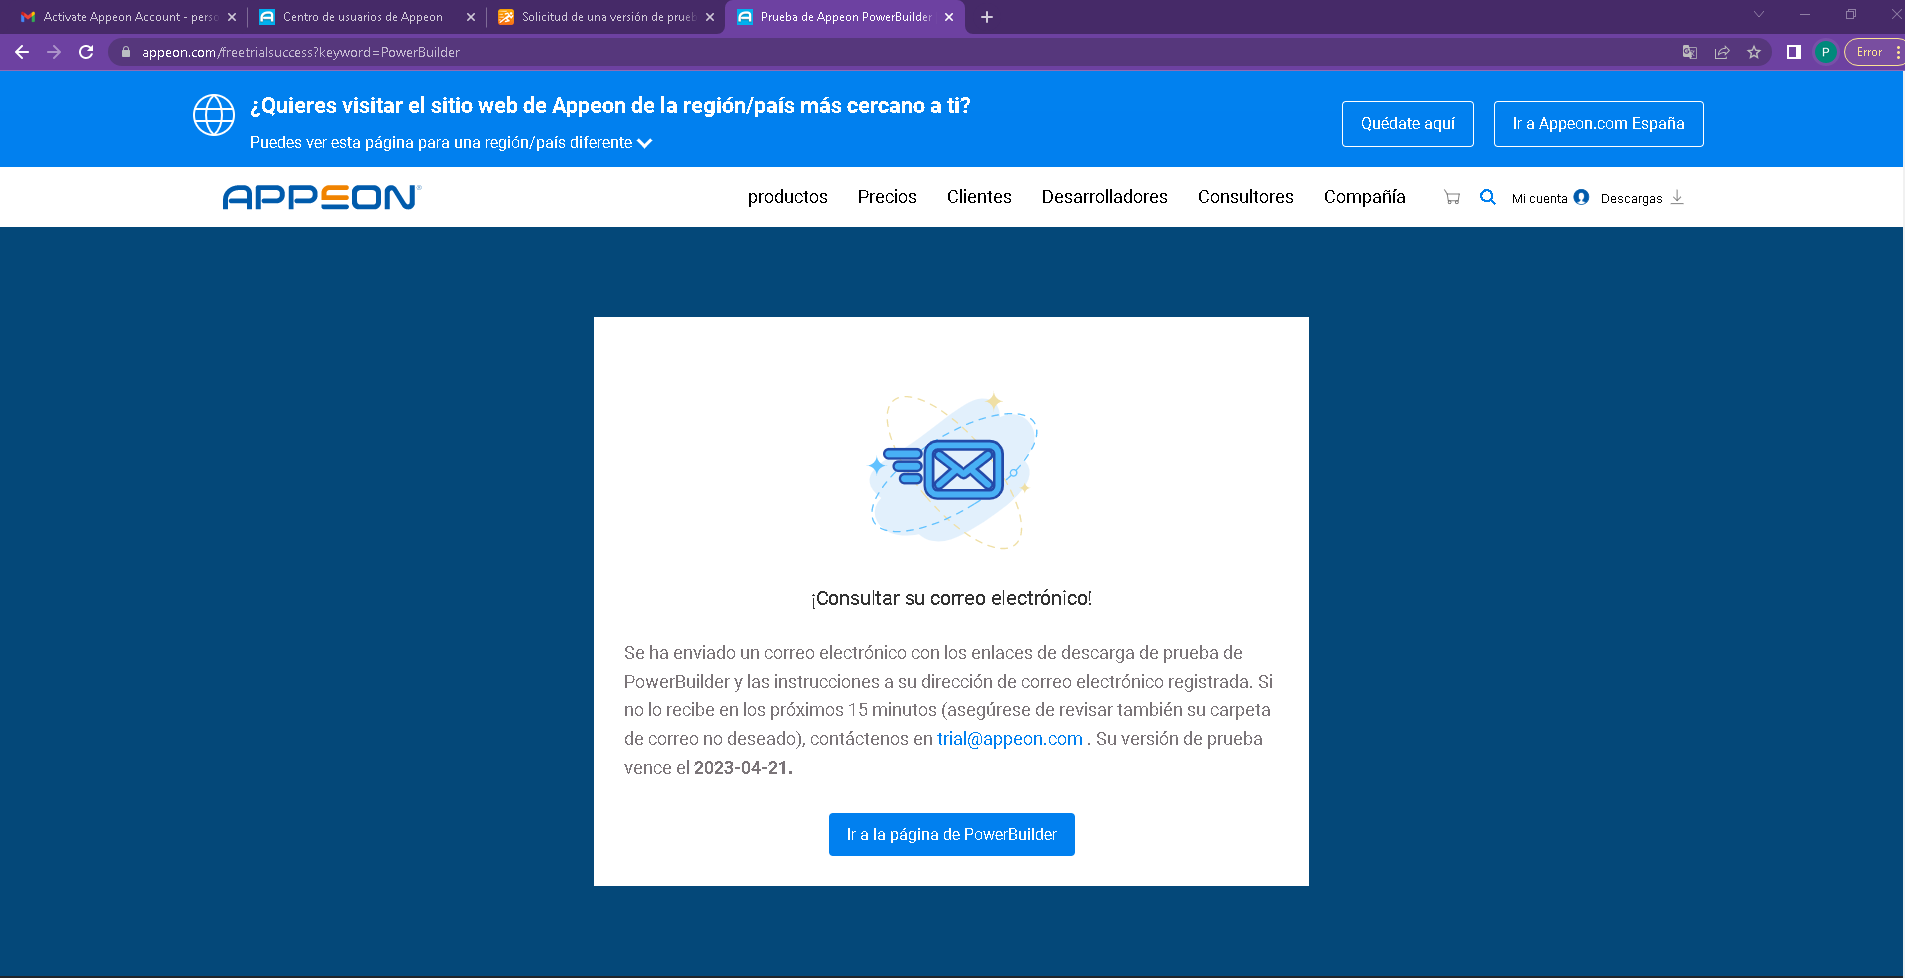1905x978 pixels.
Task: Click the shopping cart icon
Action: (1452, 198)
